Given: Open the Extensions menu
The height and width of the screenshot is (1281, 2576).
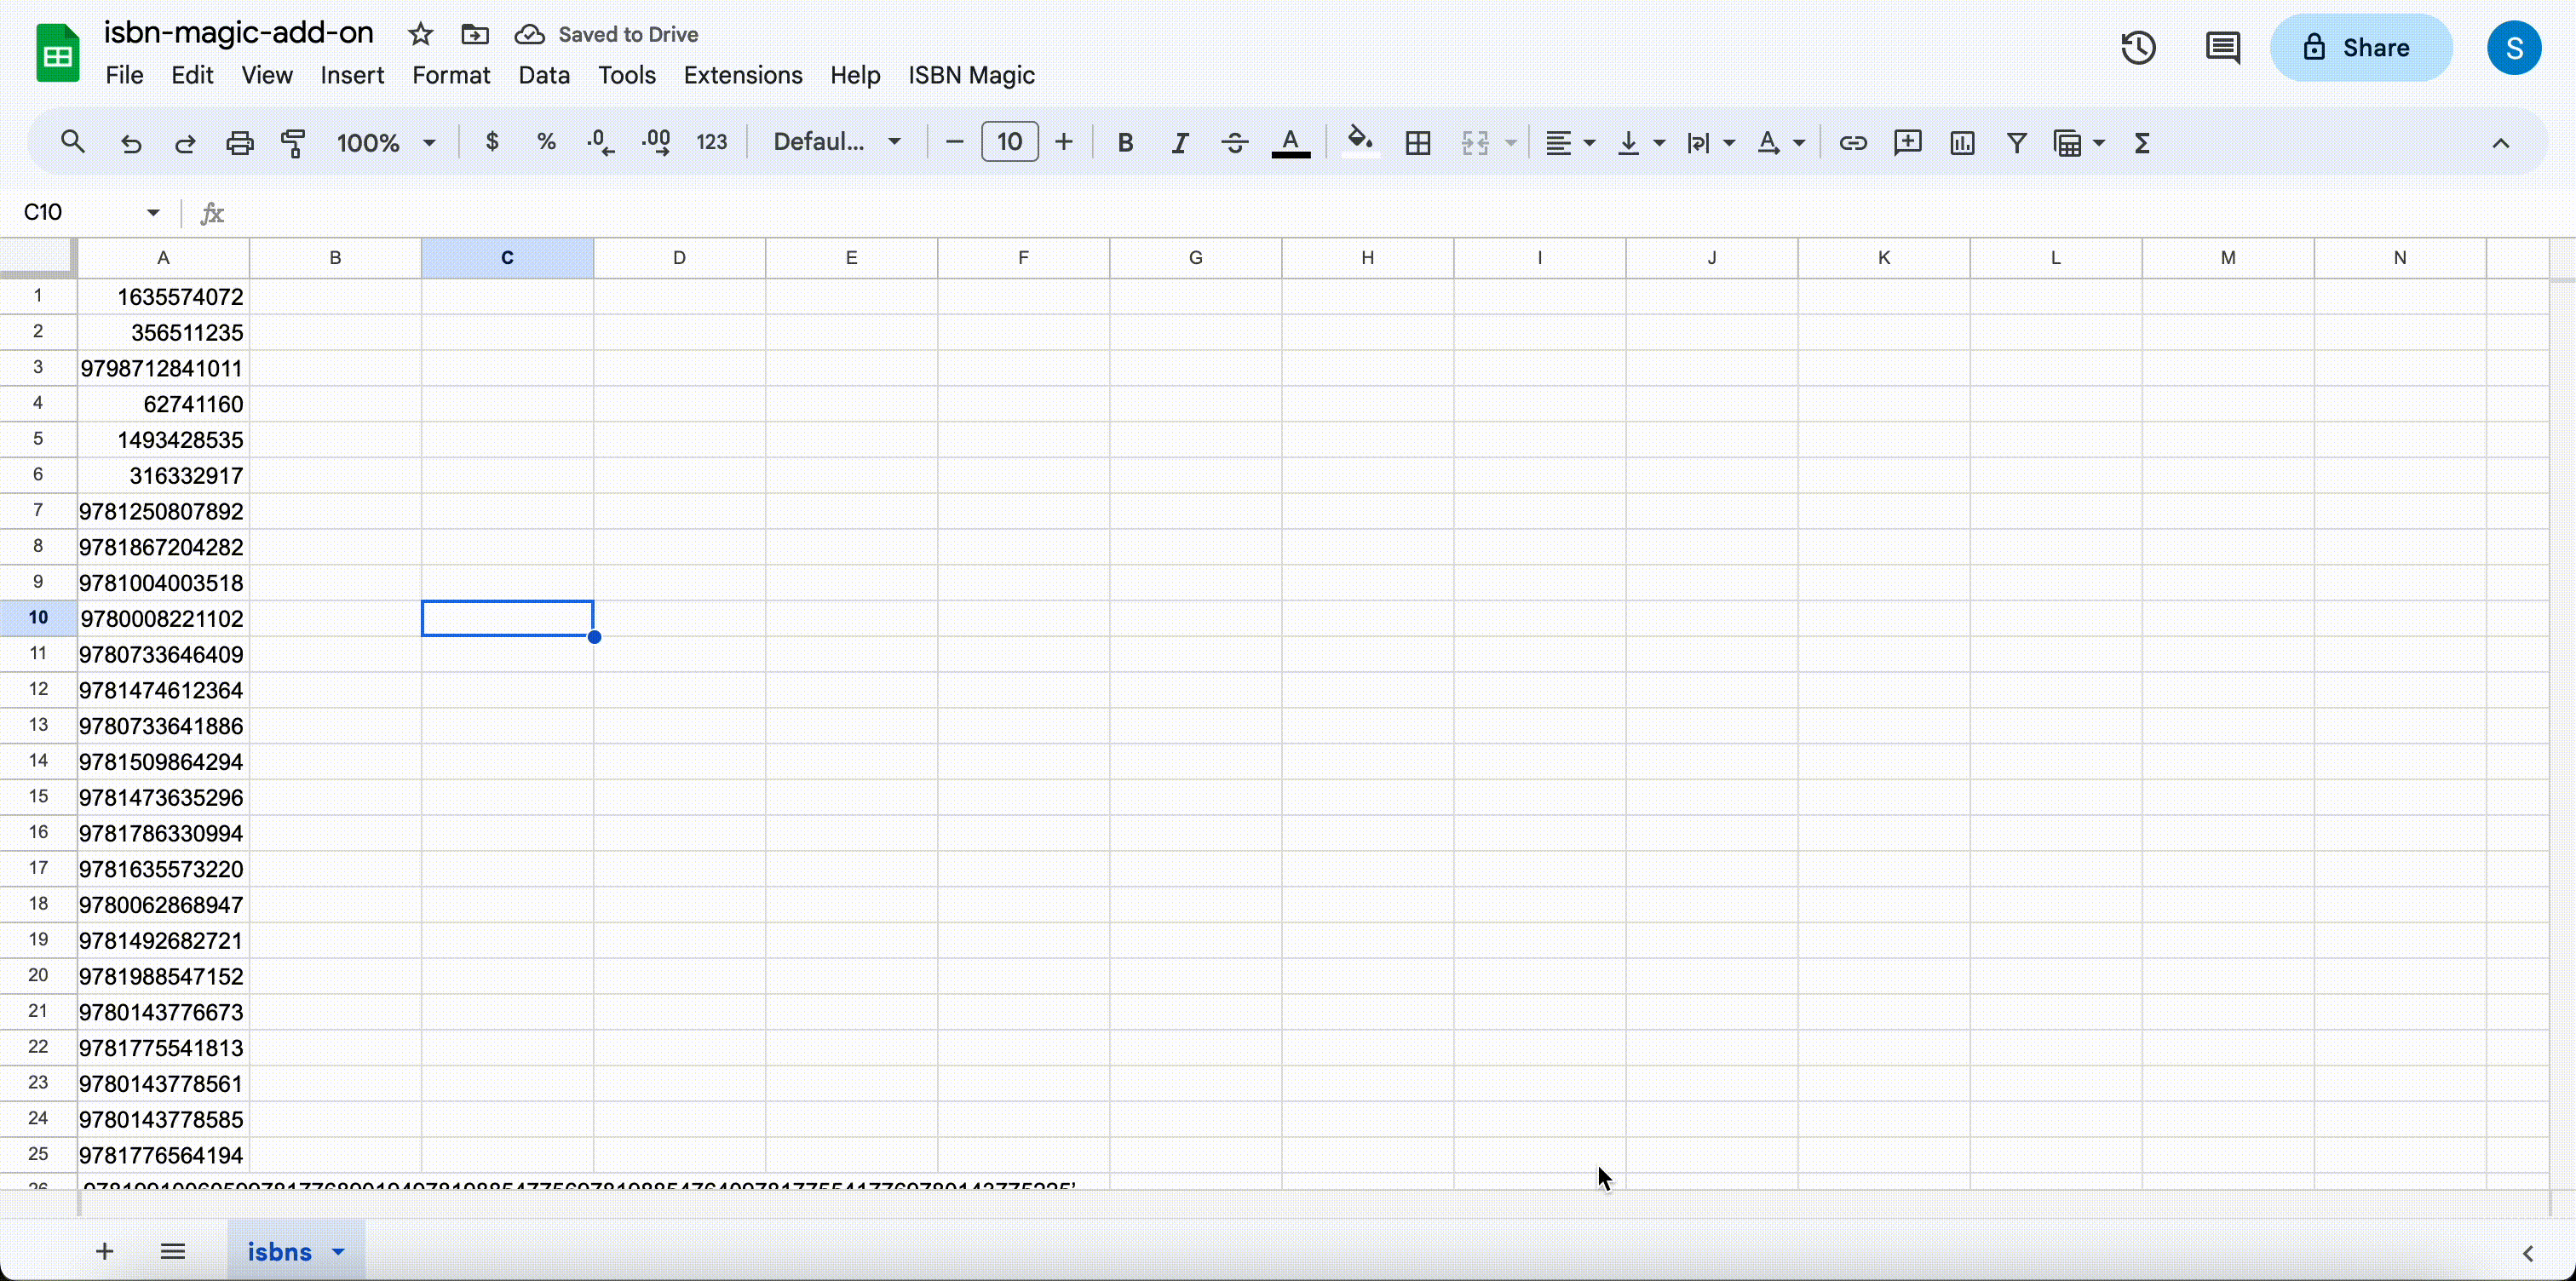Looking at the screenshot, I should pos(742,76).
